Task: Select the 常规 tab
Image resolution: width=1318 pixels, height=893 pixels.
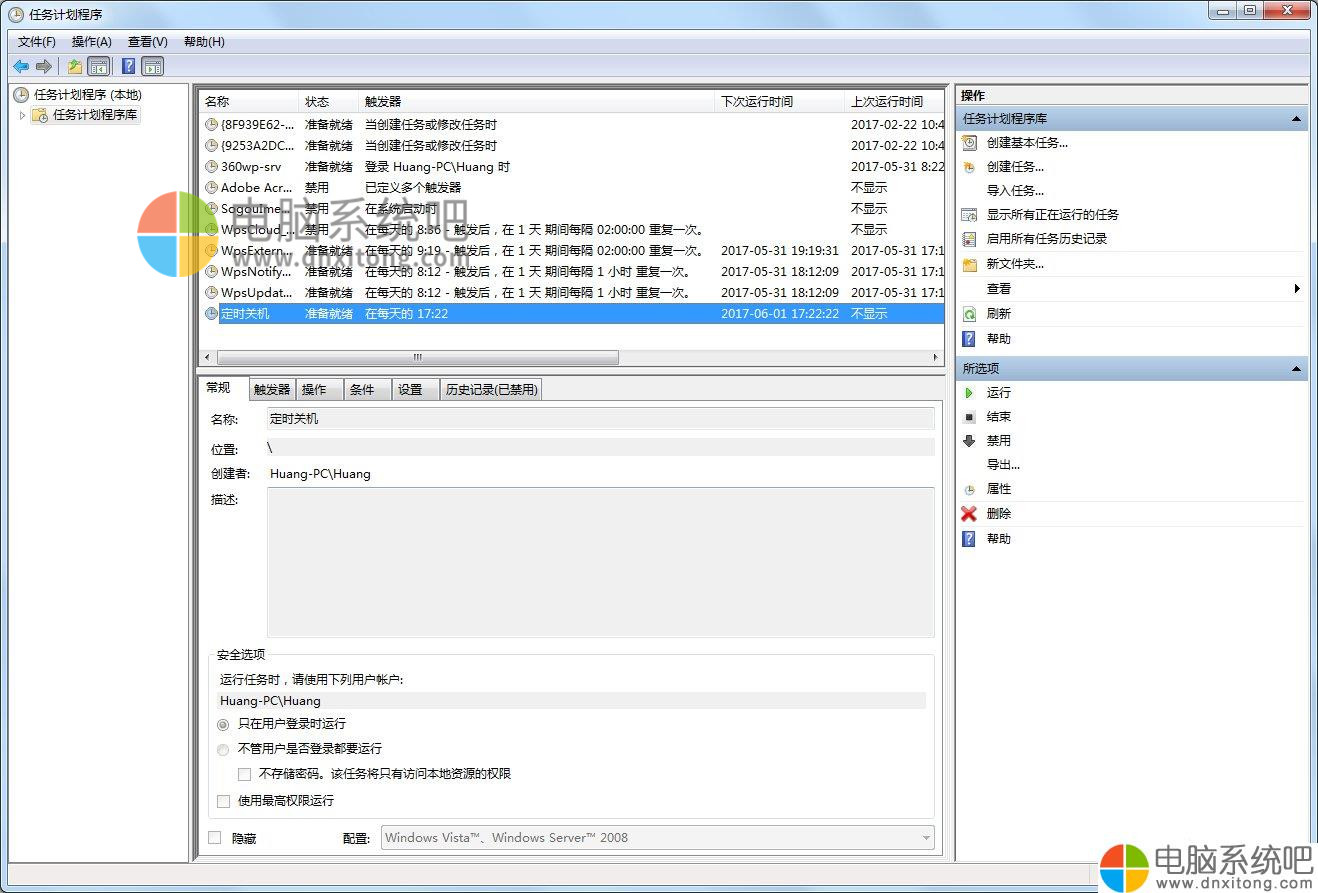Action: coord(221,388)
